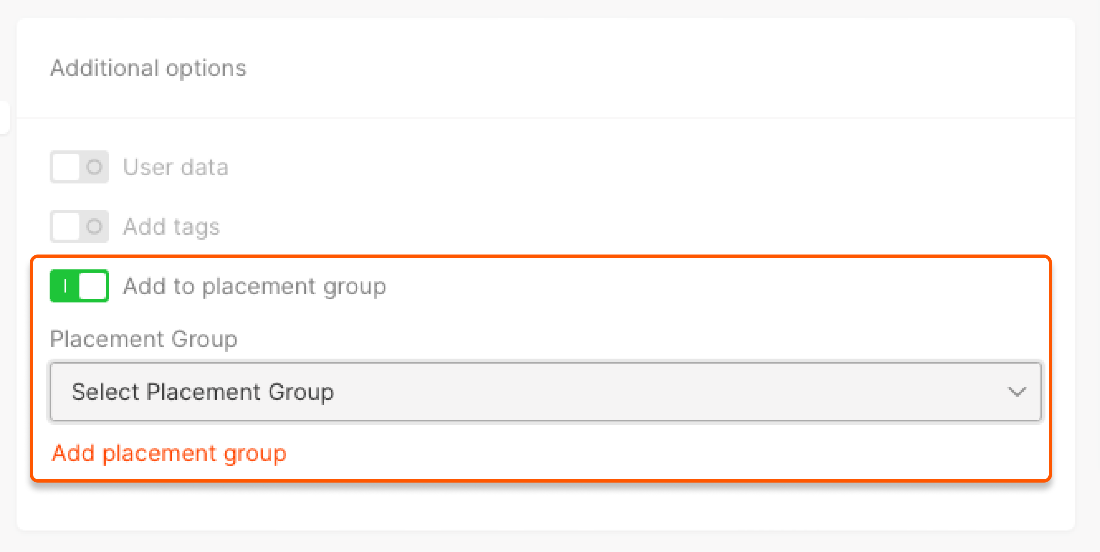The width and height of the screenshot is (1100, 552).
Task: Enable the User data toggle switch
Action: tap(79, 167)
